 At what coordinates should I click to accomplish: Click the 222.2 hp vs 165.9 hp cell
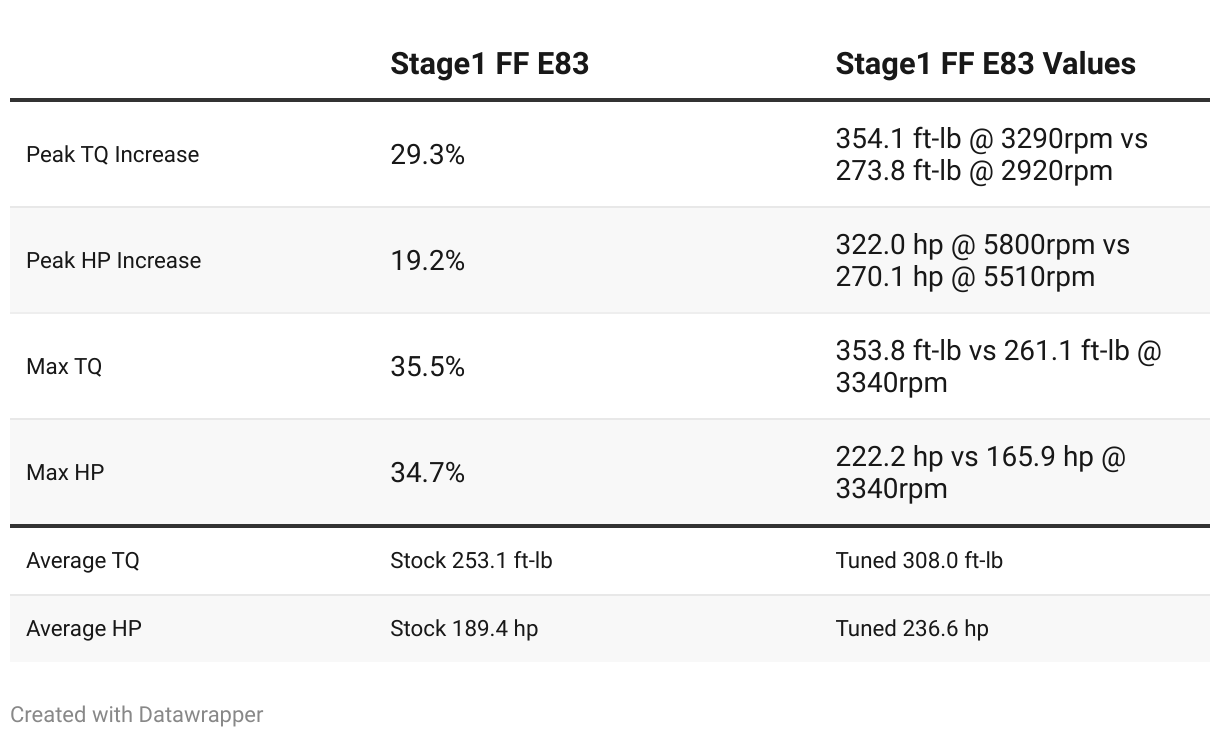980,473
